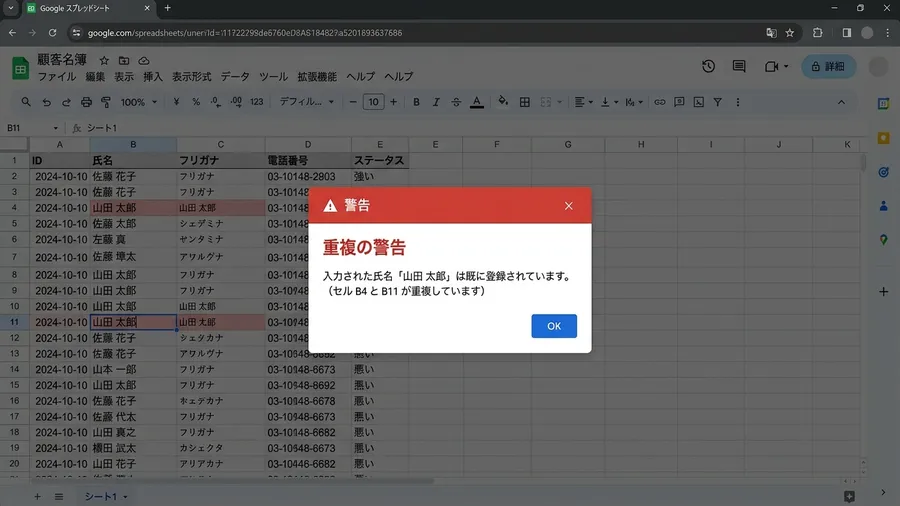900x506 pixels.
Task: Click the merge cells icon
Action: point(546,102)
